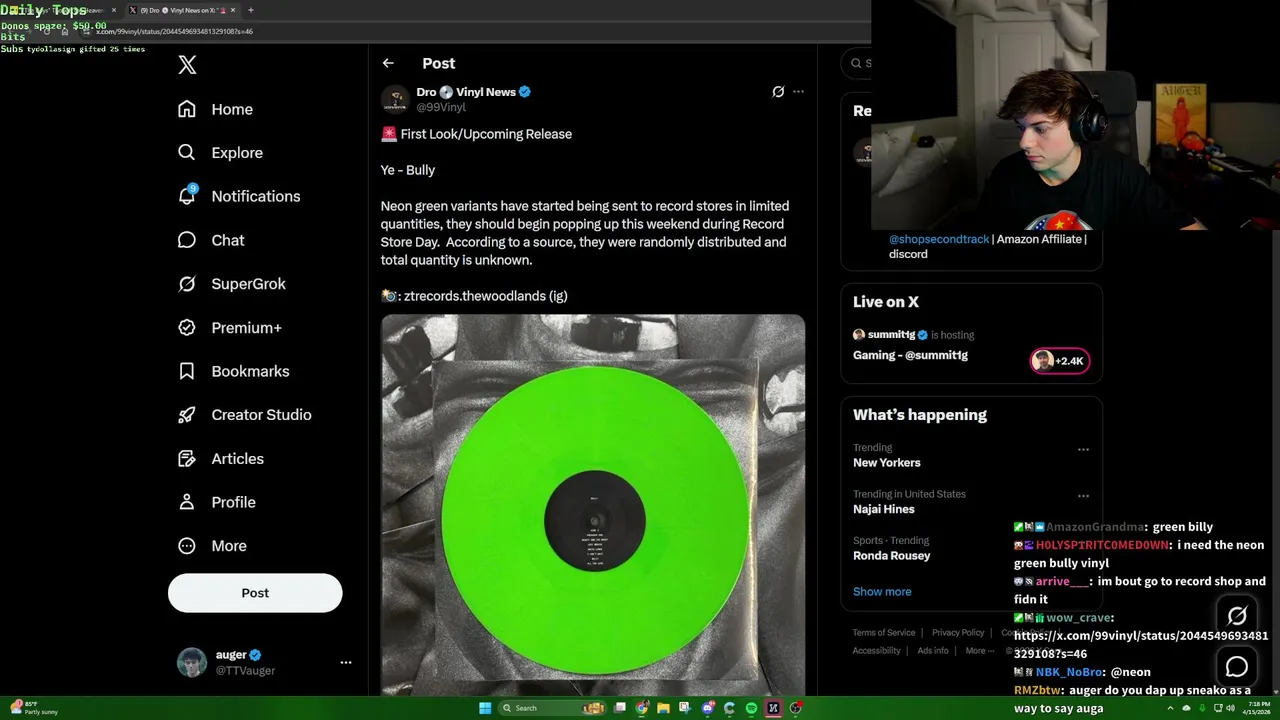Screen dimensions: 1280x720
Task: Open account menu dots beside auger
Action: tap(346, 662)
